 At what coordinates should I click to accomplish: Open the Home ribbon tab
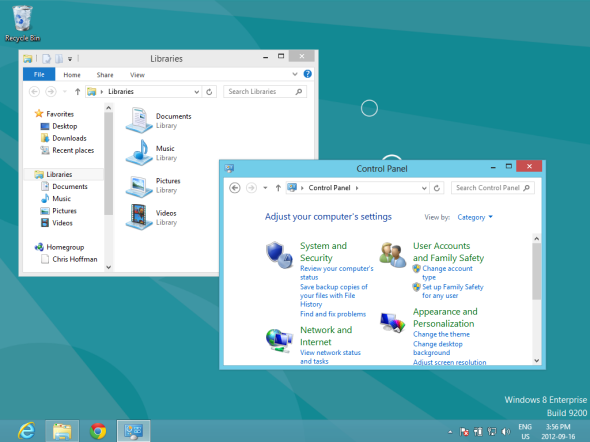pos(72,75)
